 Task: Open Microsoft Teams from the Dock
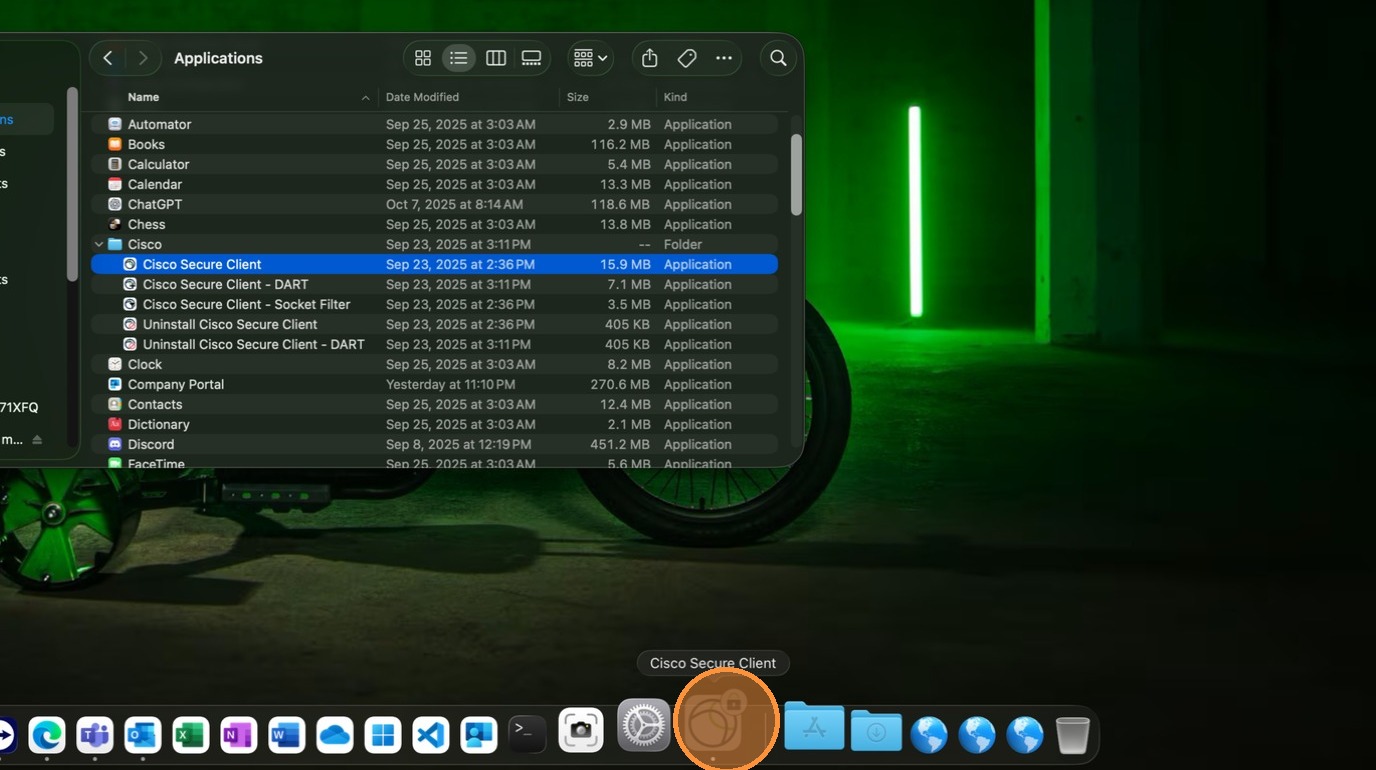95,735
